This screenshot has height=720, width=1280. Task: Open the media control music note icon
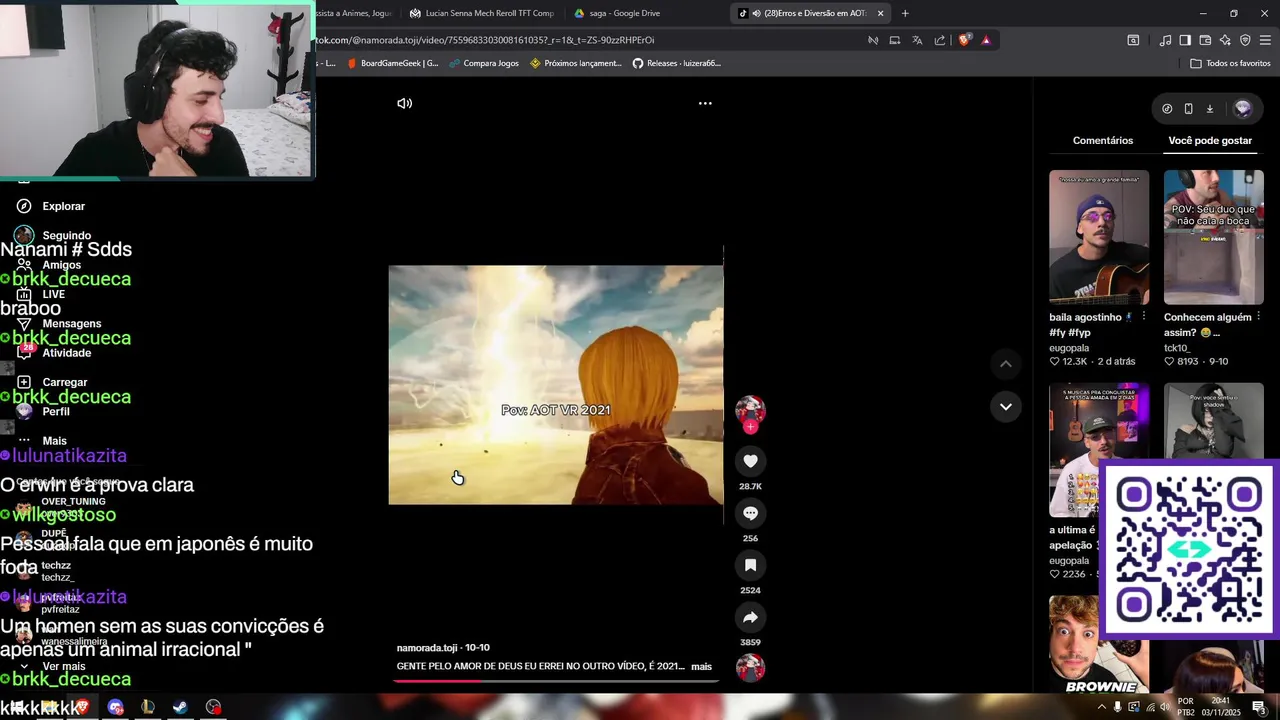click(x=1165, y=40)
